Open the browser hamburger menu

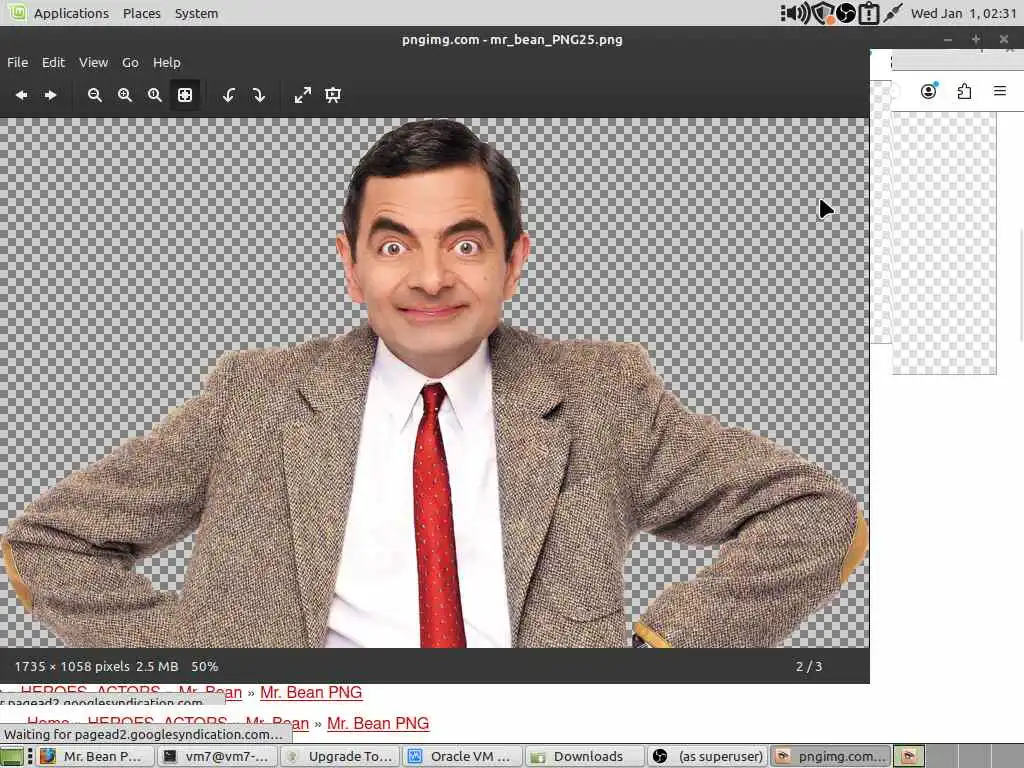1000,91
